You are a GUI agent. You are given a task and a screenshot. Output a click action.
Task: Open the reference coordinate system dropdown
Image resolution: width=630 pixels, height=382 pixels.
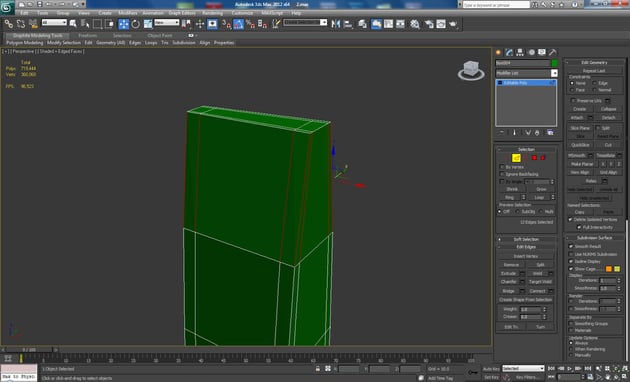click(166, 22)
